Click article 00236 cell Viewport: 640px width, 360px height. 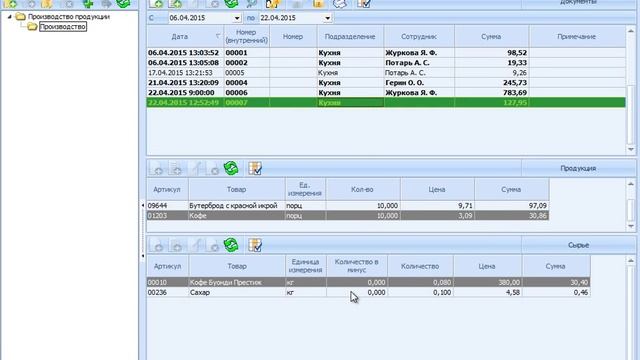(x=167, y=292)
